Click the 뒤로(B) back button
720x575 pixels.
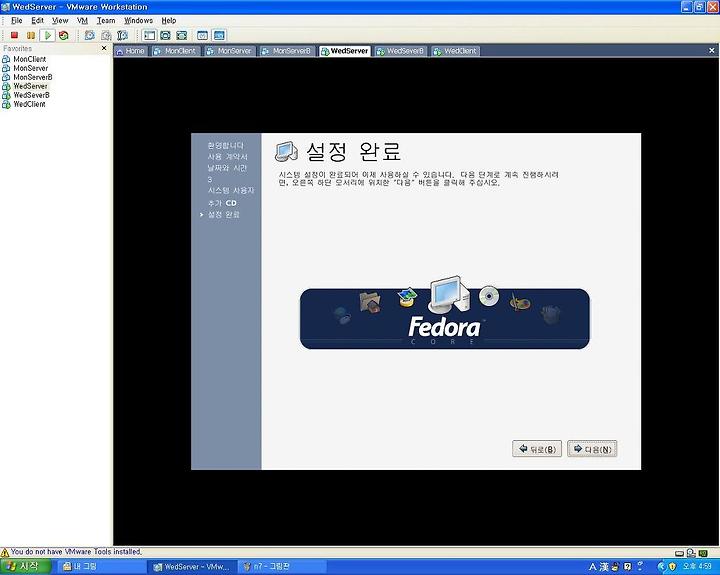pyautogui.click(x=537, y=449)
